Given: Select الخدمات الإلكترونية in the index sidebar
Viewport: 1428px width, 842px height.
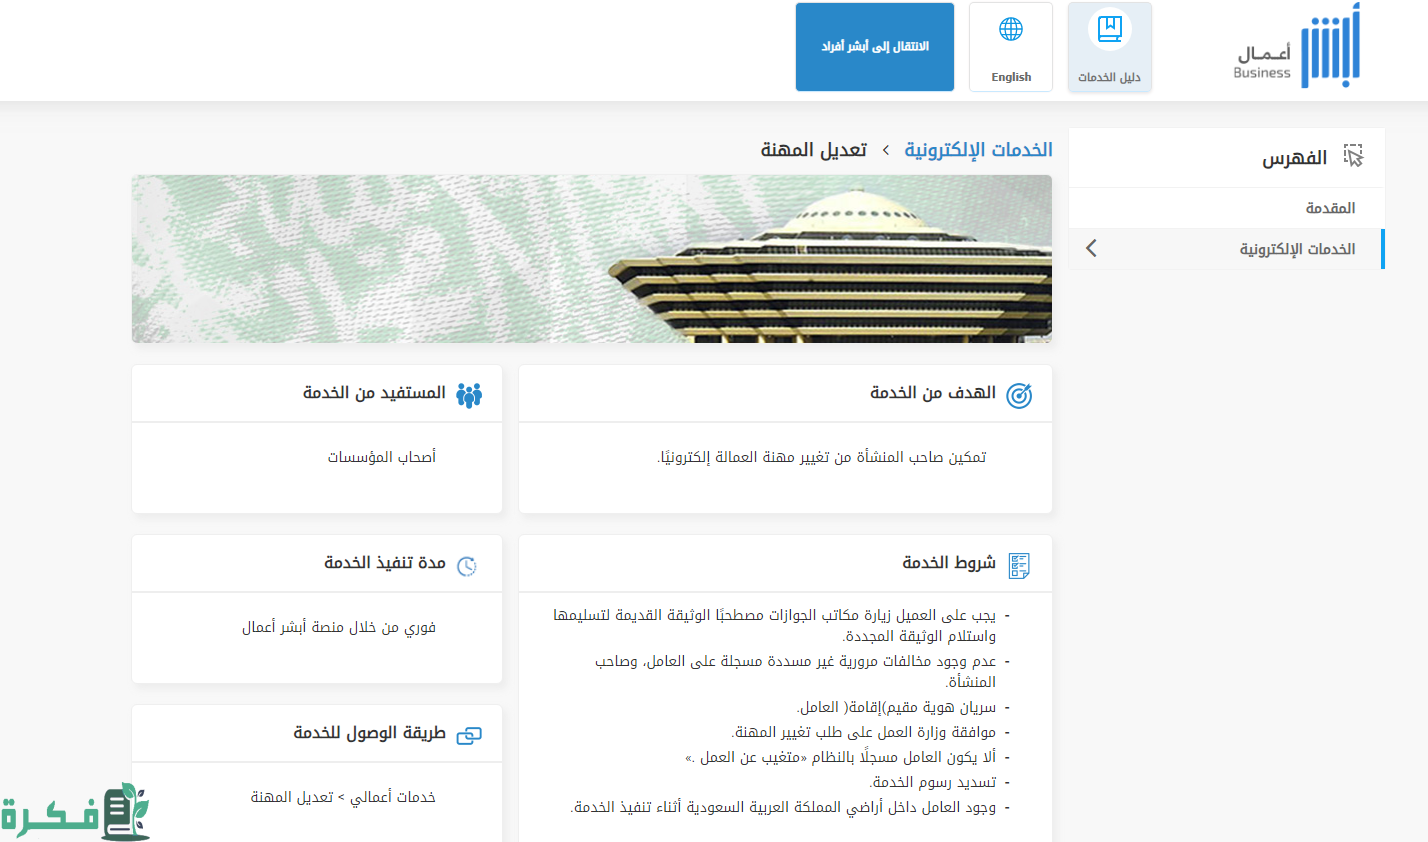Looking at the screenshot, I should click(x=1297, y=249).
